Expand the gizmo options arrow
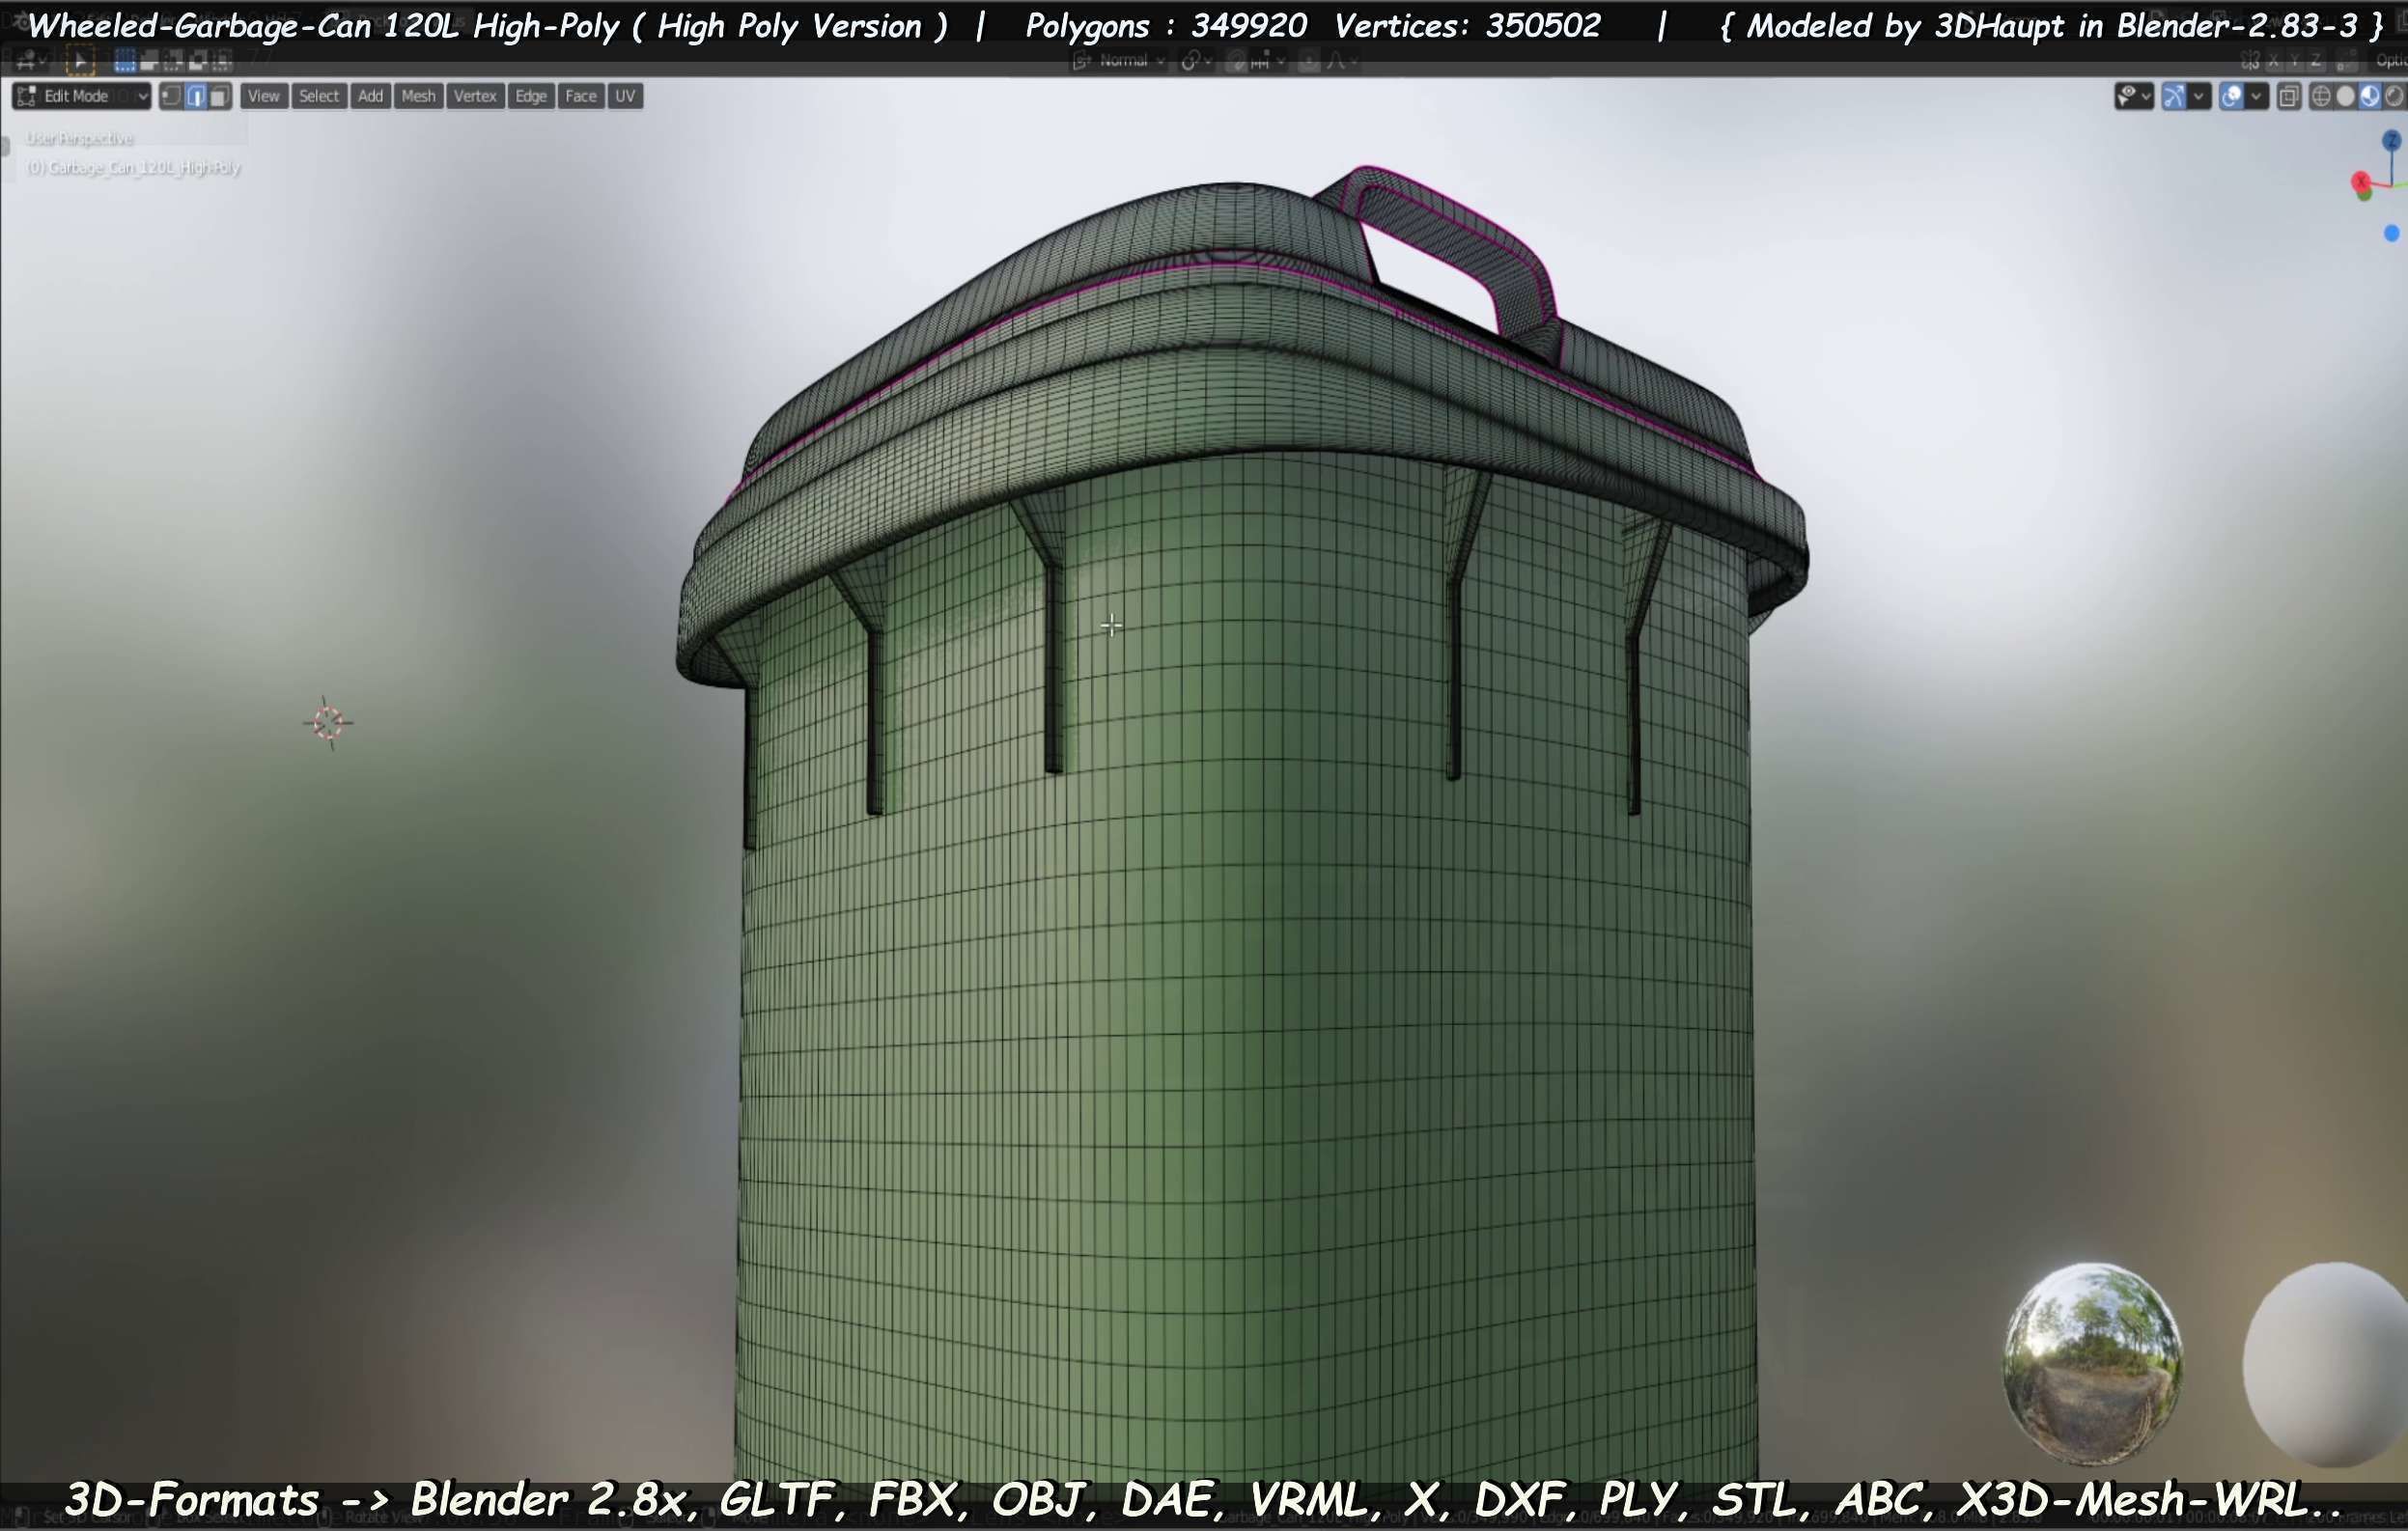 pyautogui.click(x=2198, y=96)
